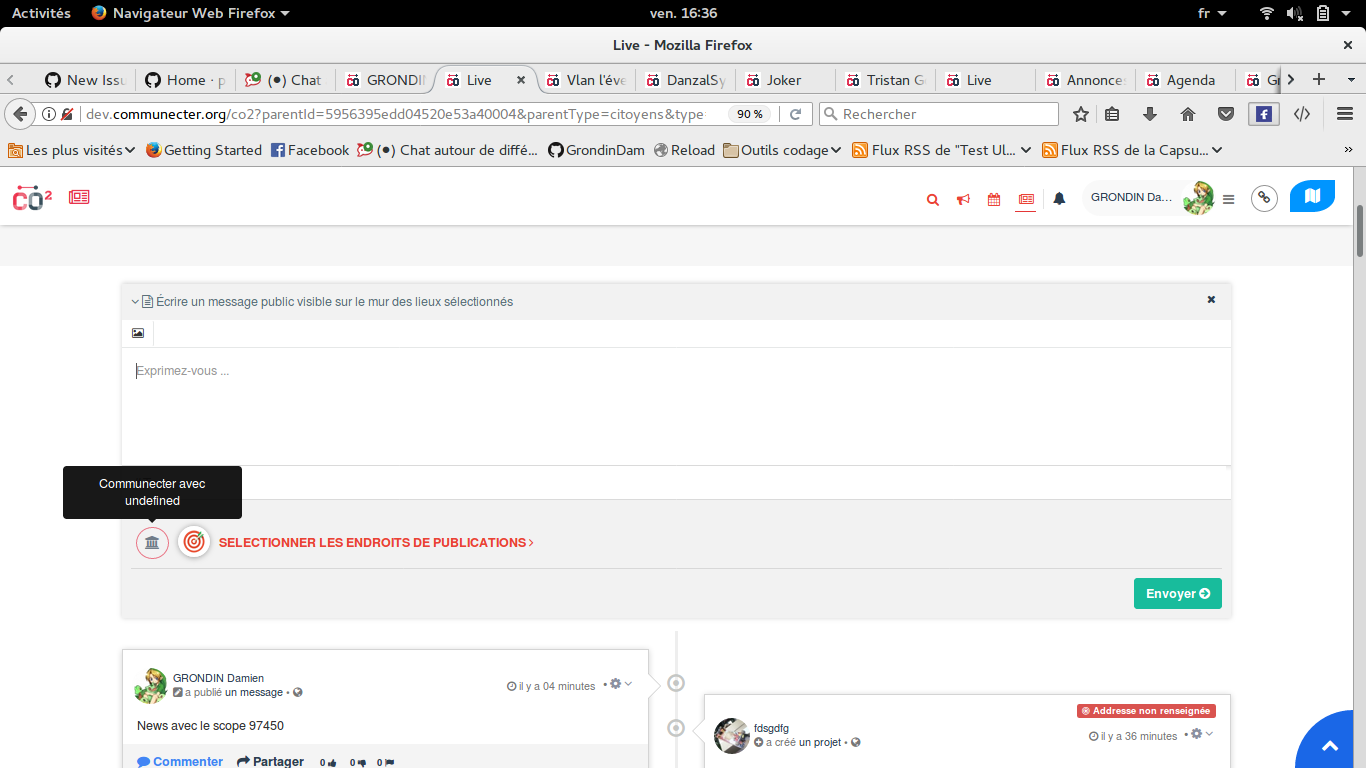Switch to the 'Vlan l'éve' tab
This screenshot has height=768, width=1366.
(585, 80)
